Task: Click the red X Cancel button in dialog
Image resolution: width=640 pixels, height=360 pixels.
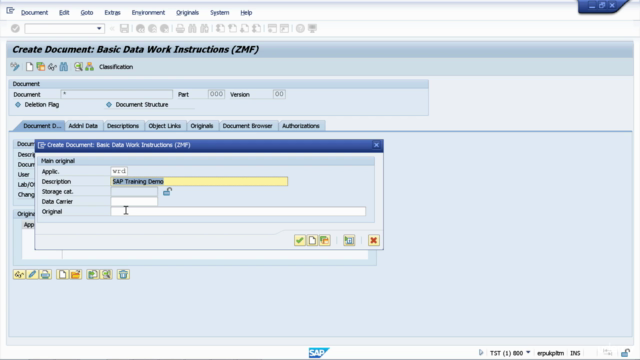Action: point(373,240)
